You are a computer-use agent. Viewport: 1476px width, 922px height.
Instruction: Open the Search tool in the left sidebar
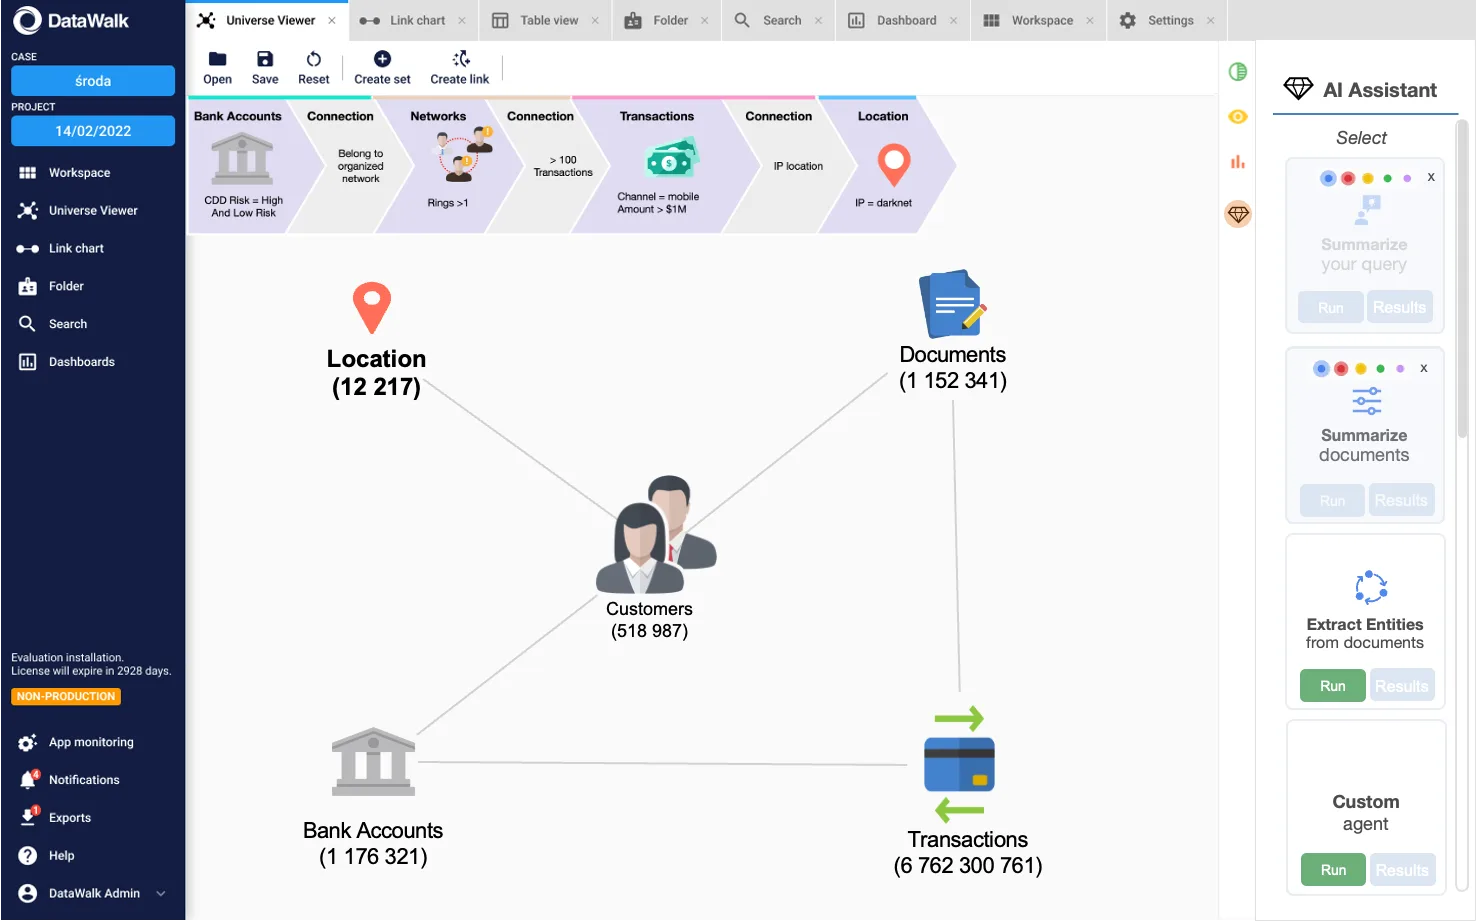(x=27, y=323)
